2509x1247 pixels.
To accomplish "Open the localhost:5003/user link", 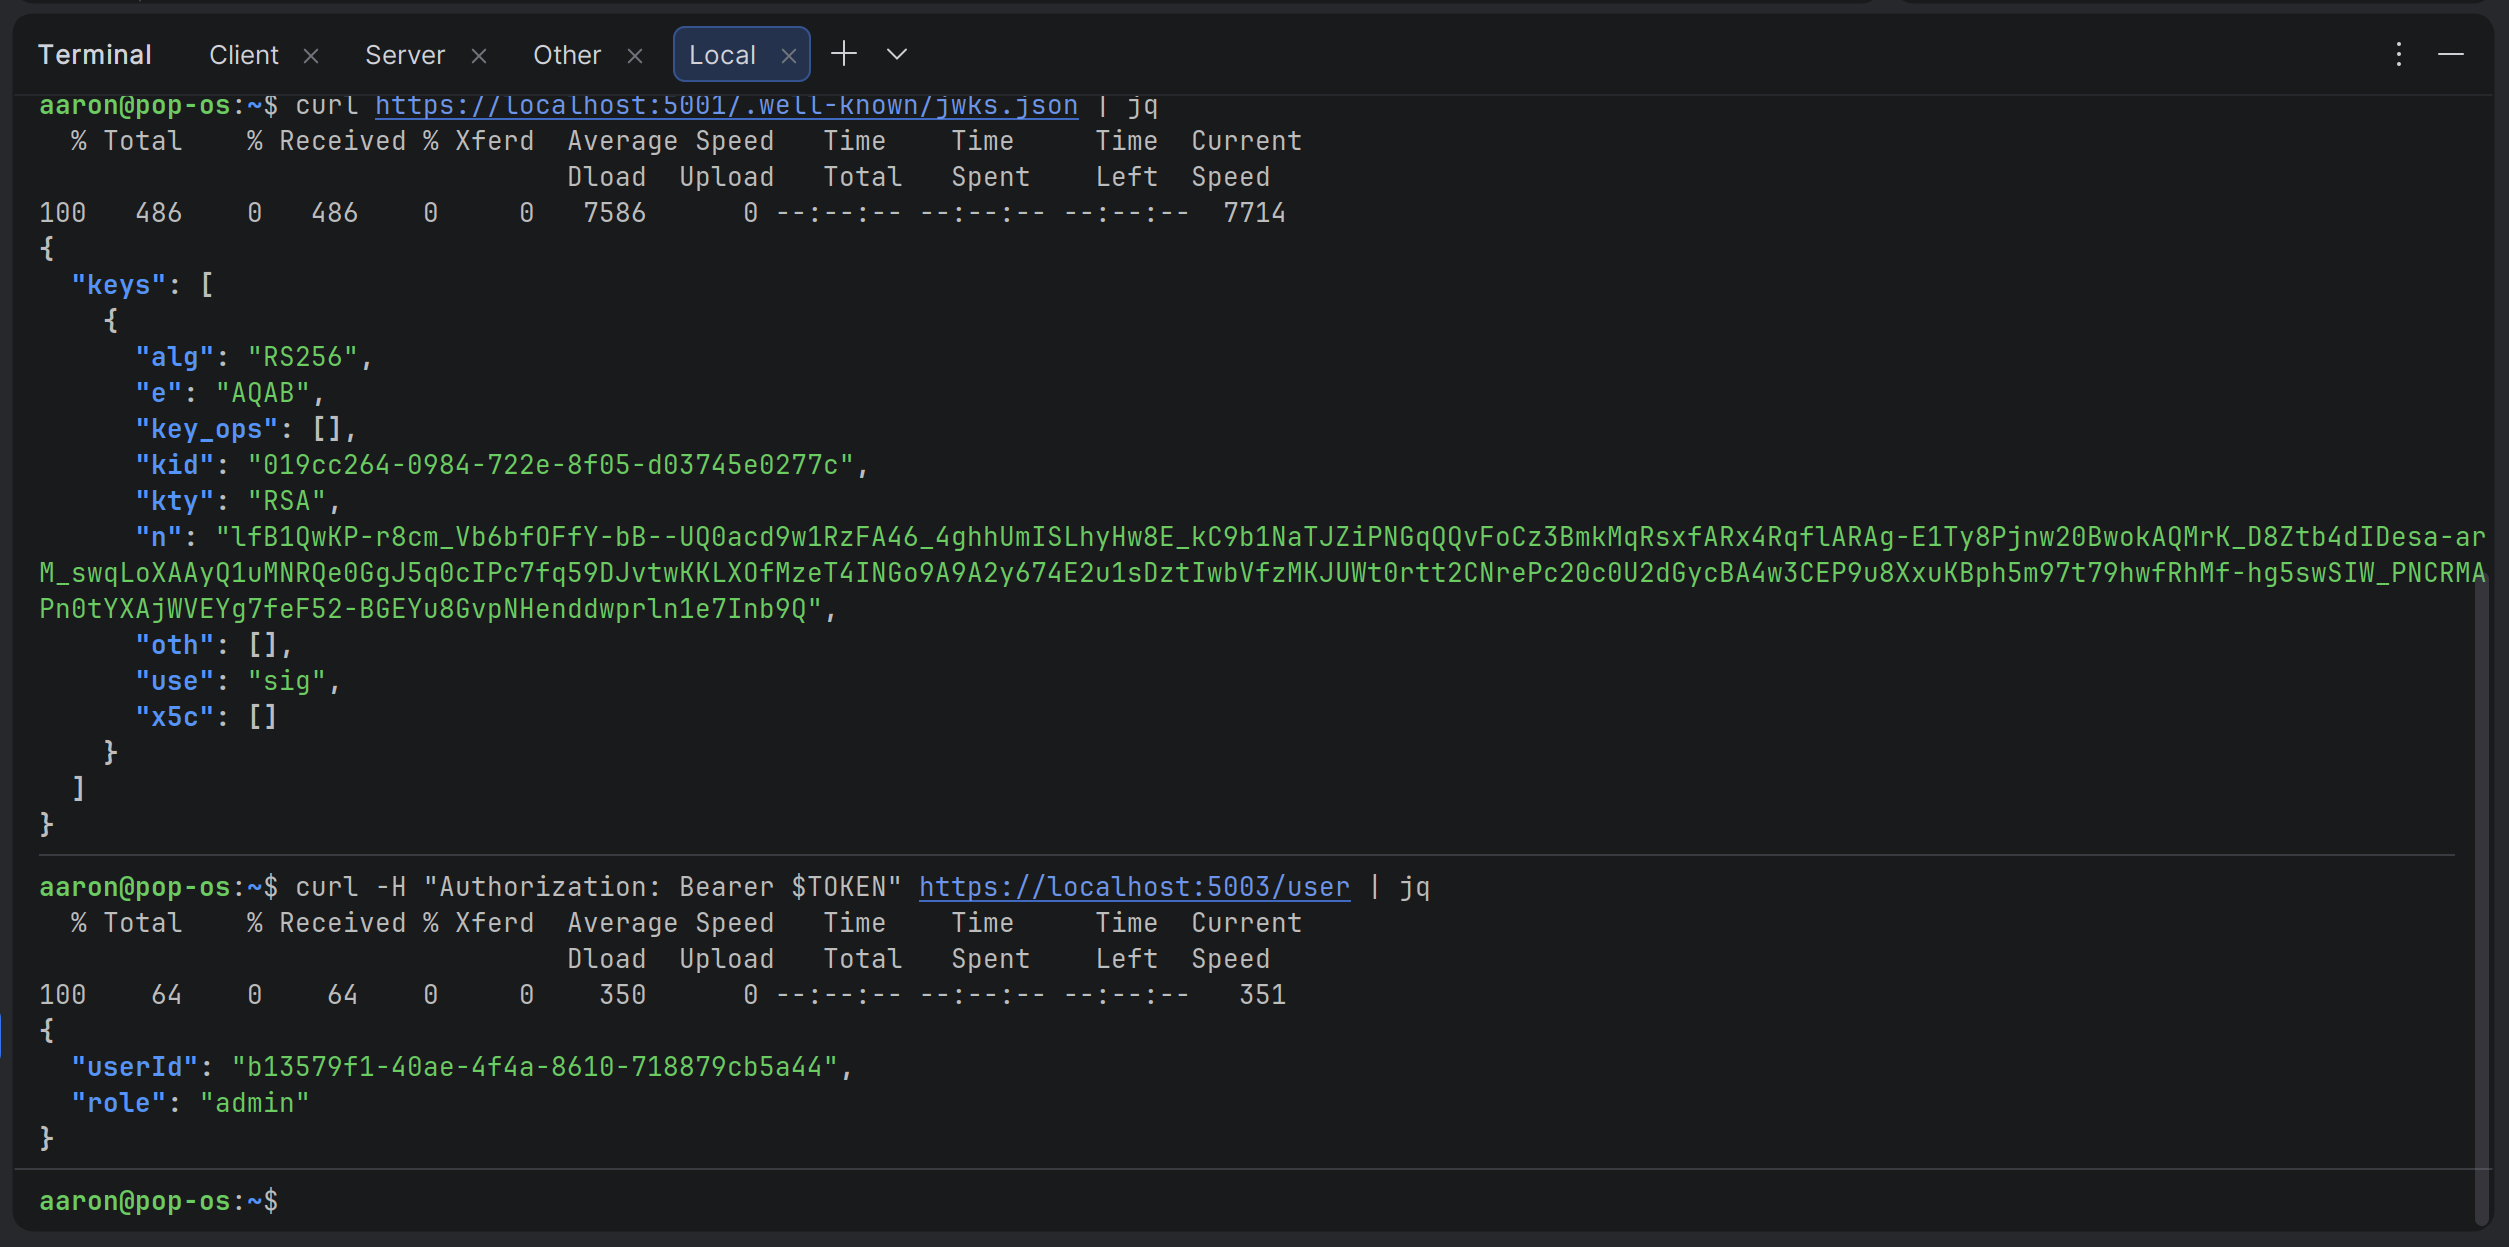I will [1133, 887].
